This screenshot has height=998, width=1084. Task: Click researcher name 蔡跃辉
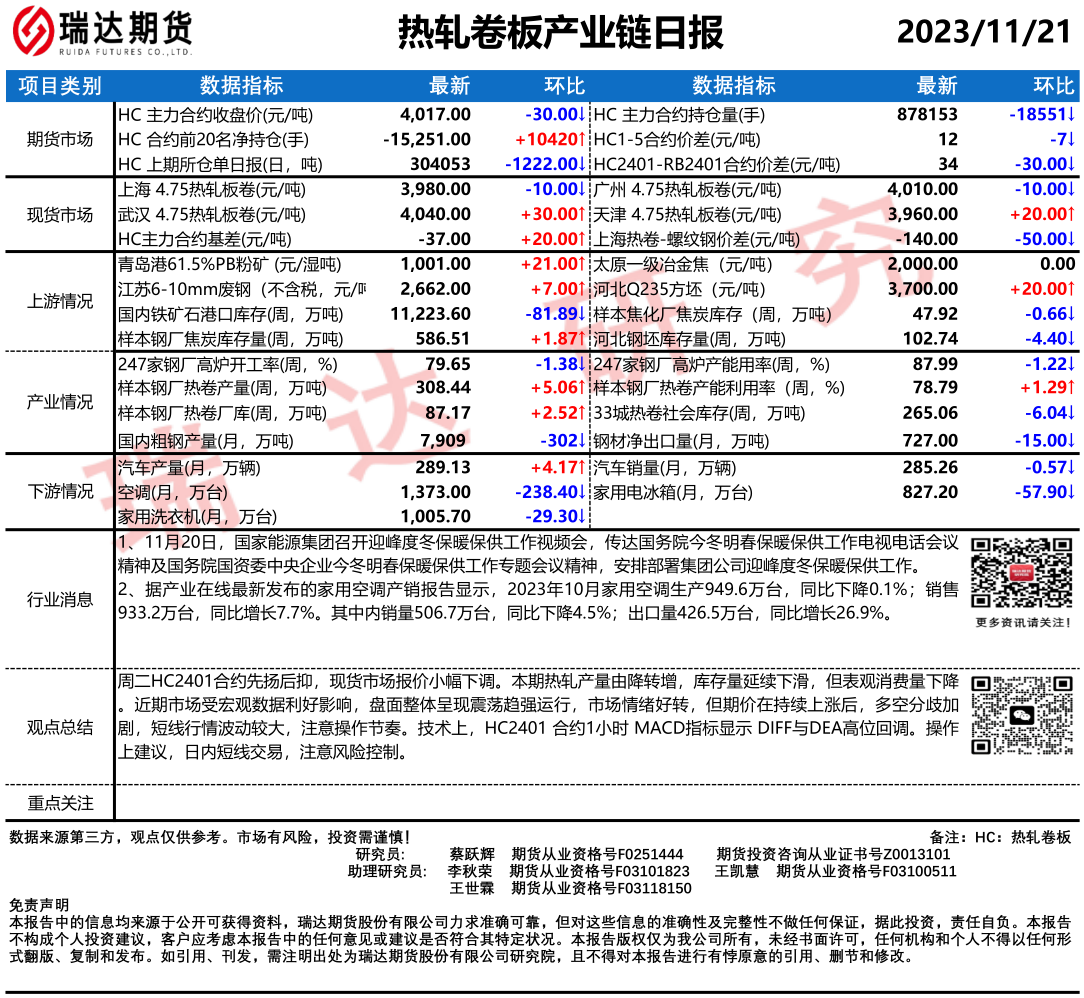(x=472, y=854)
